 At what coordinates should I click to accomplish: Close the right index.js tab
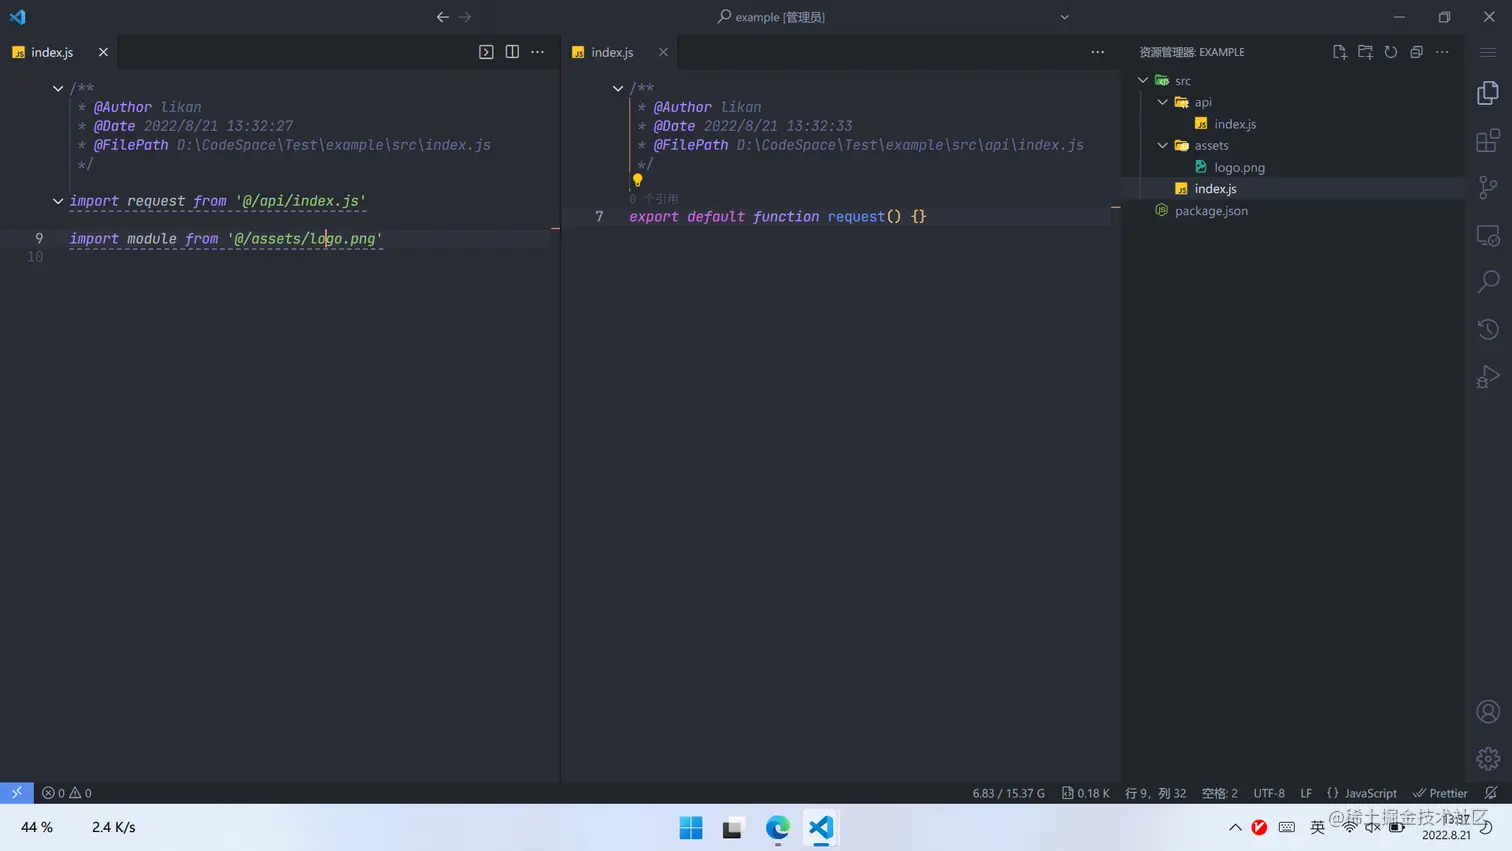(x=663, y=52)
